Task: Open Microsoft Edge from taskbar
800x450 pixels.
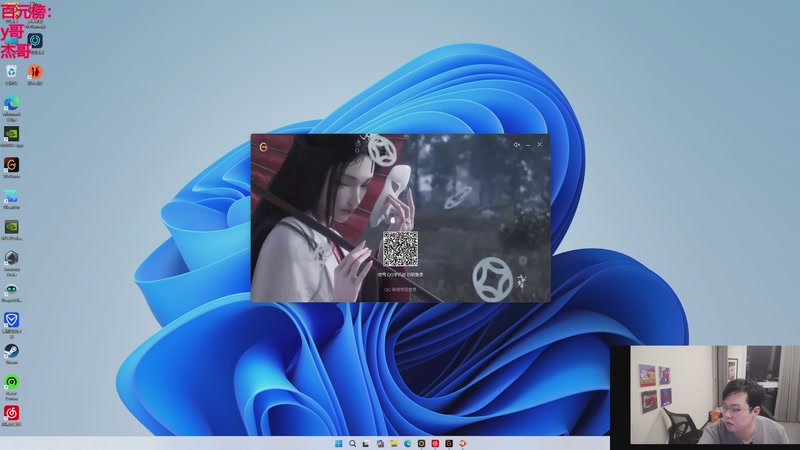Action: click(408, 443)
